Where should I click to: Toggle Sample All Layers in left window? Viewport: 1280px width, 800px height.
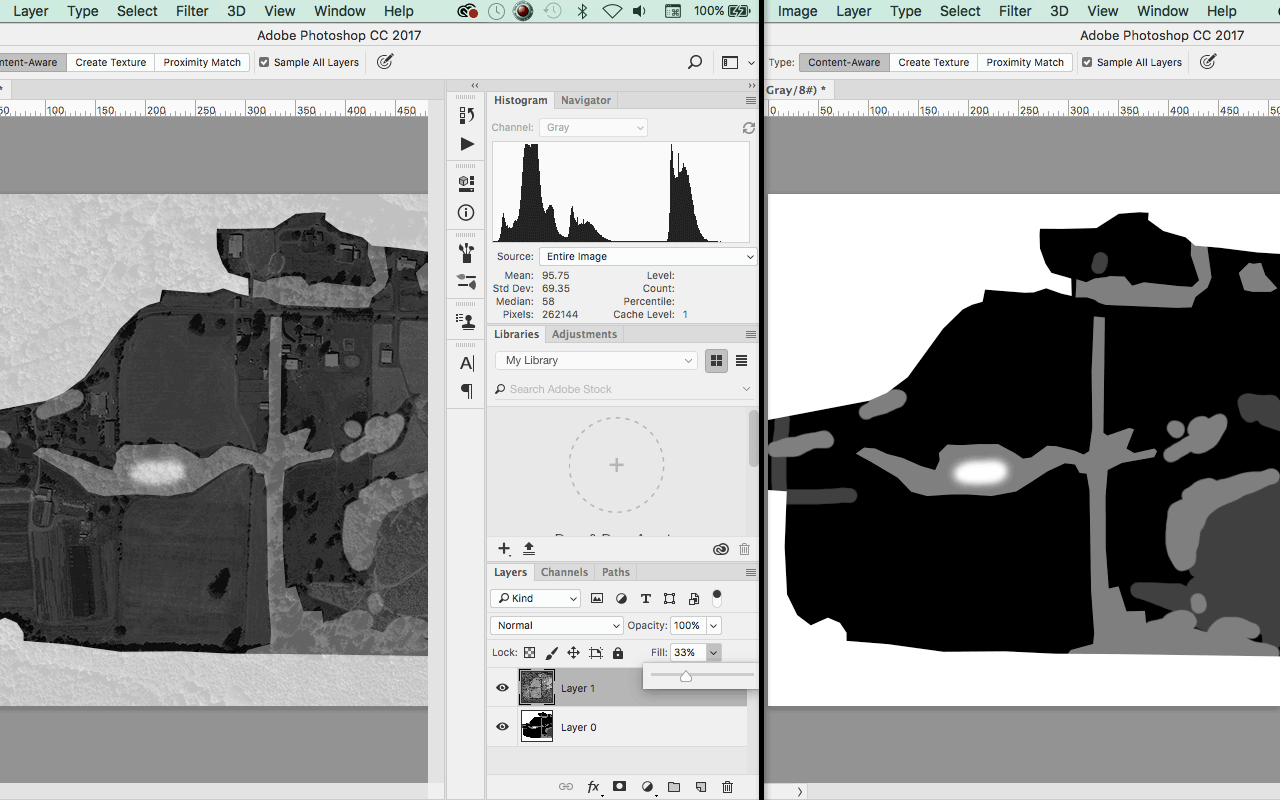(x=309, y=62)
